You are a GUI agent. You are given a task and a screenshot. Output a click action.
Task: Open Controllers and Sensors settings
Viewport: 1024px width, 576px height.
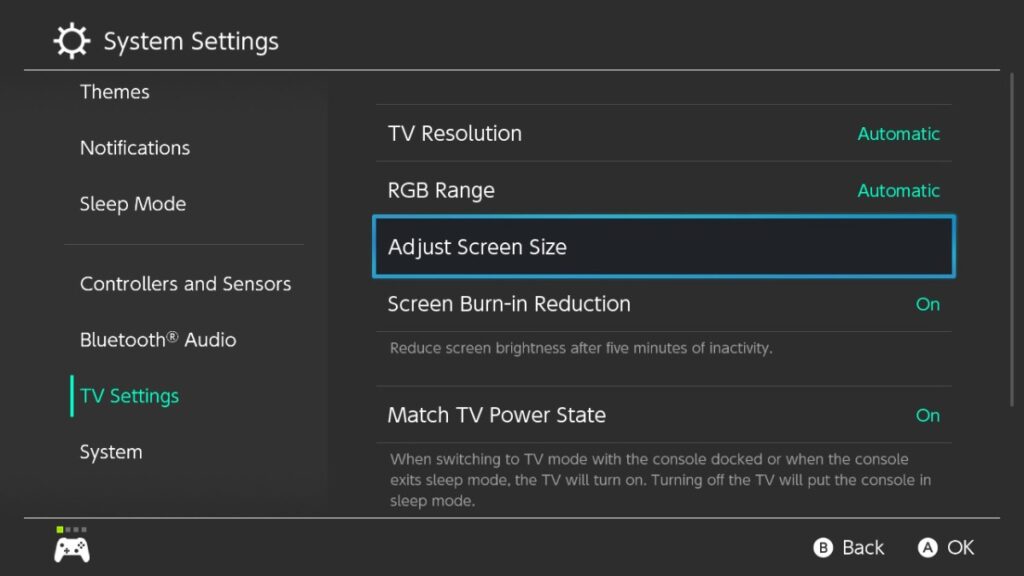[185, 283]
